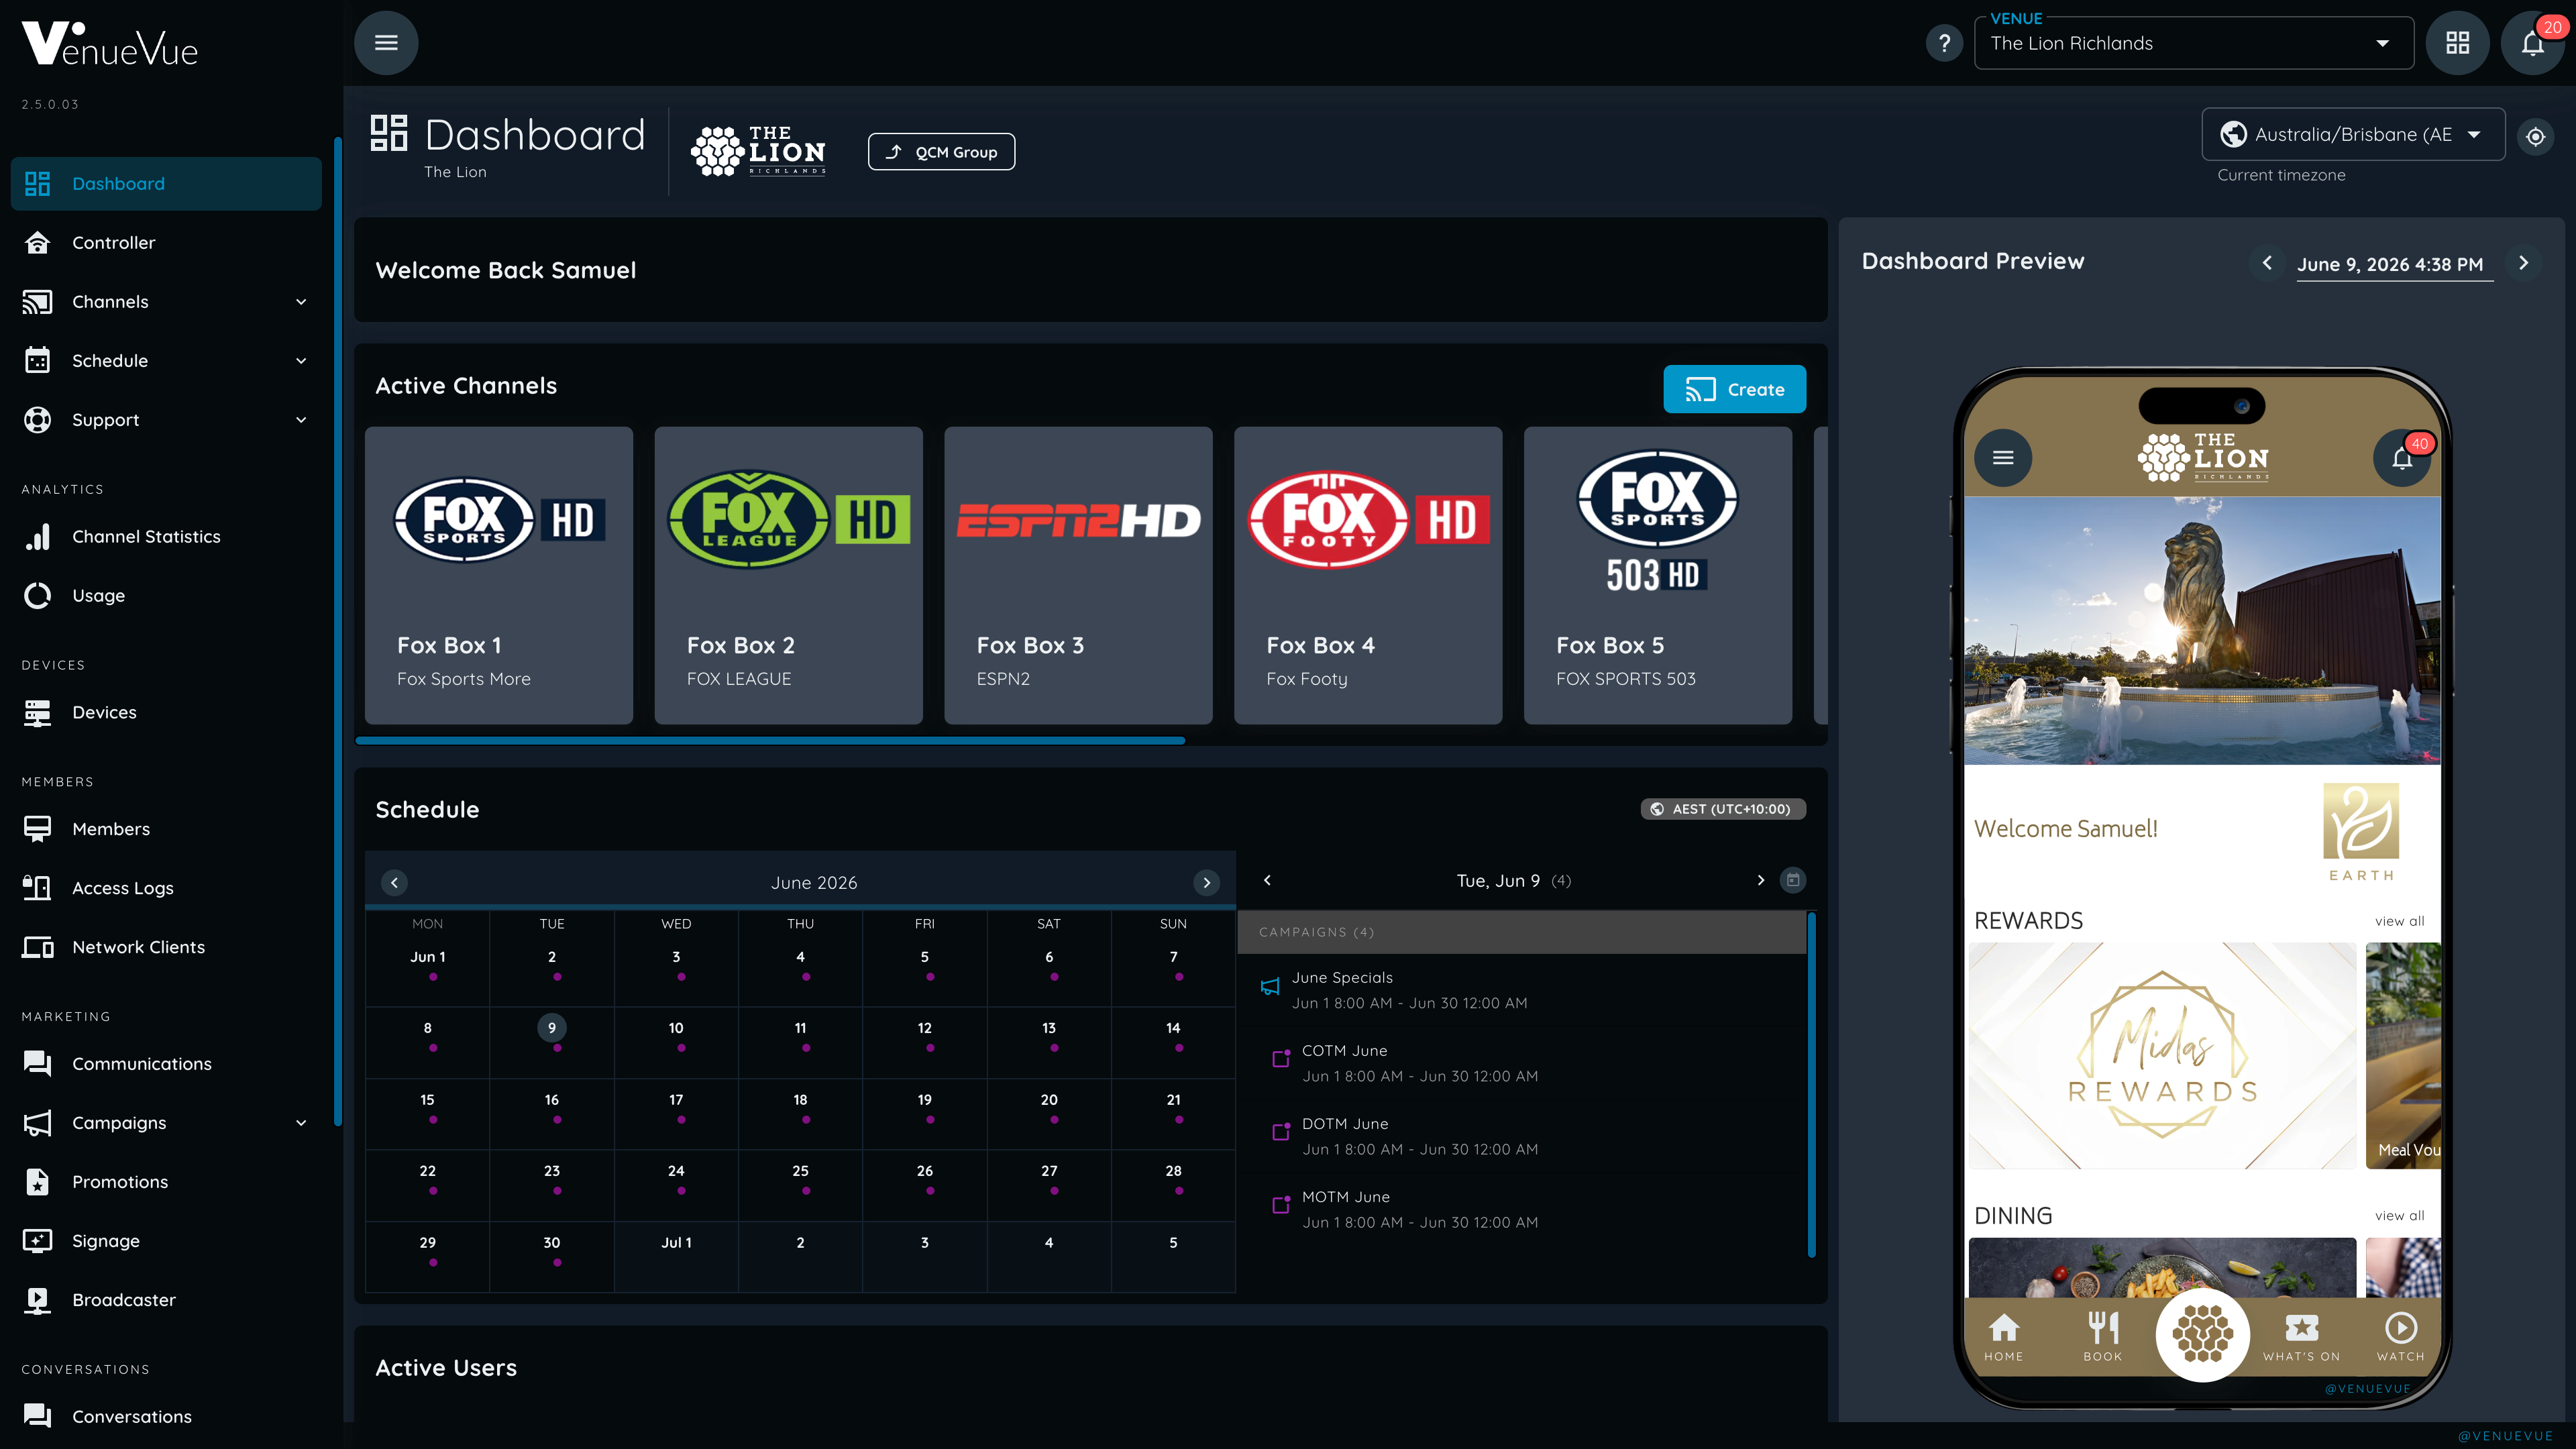
Task: Go to previous month in June 2026 calendar
Action: pyautogui.click(x=394, y=882)
